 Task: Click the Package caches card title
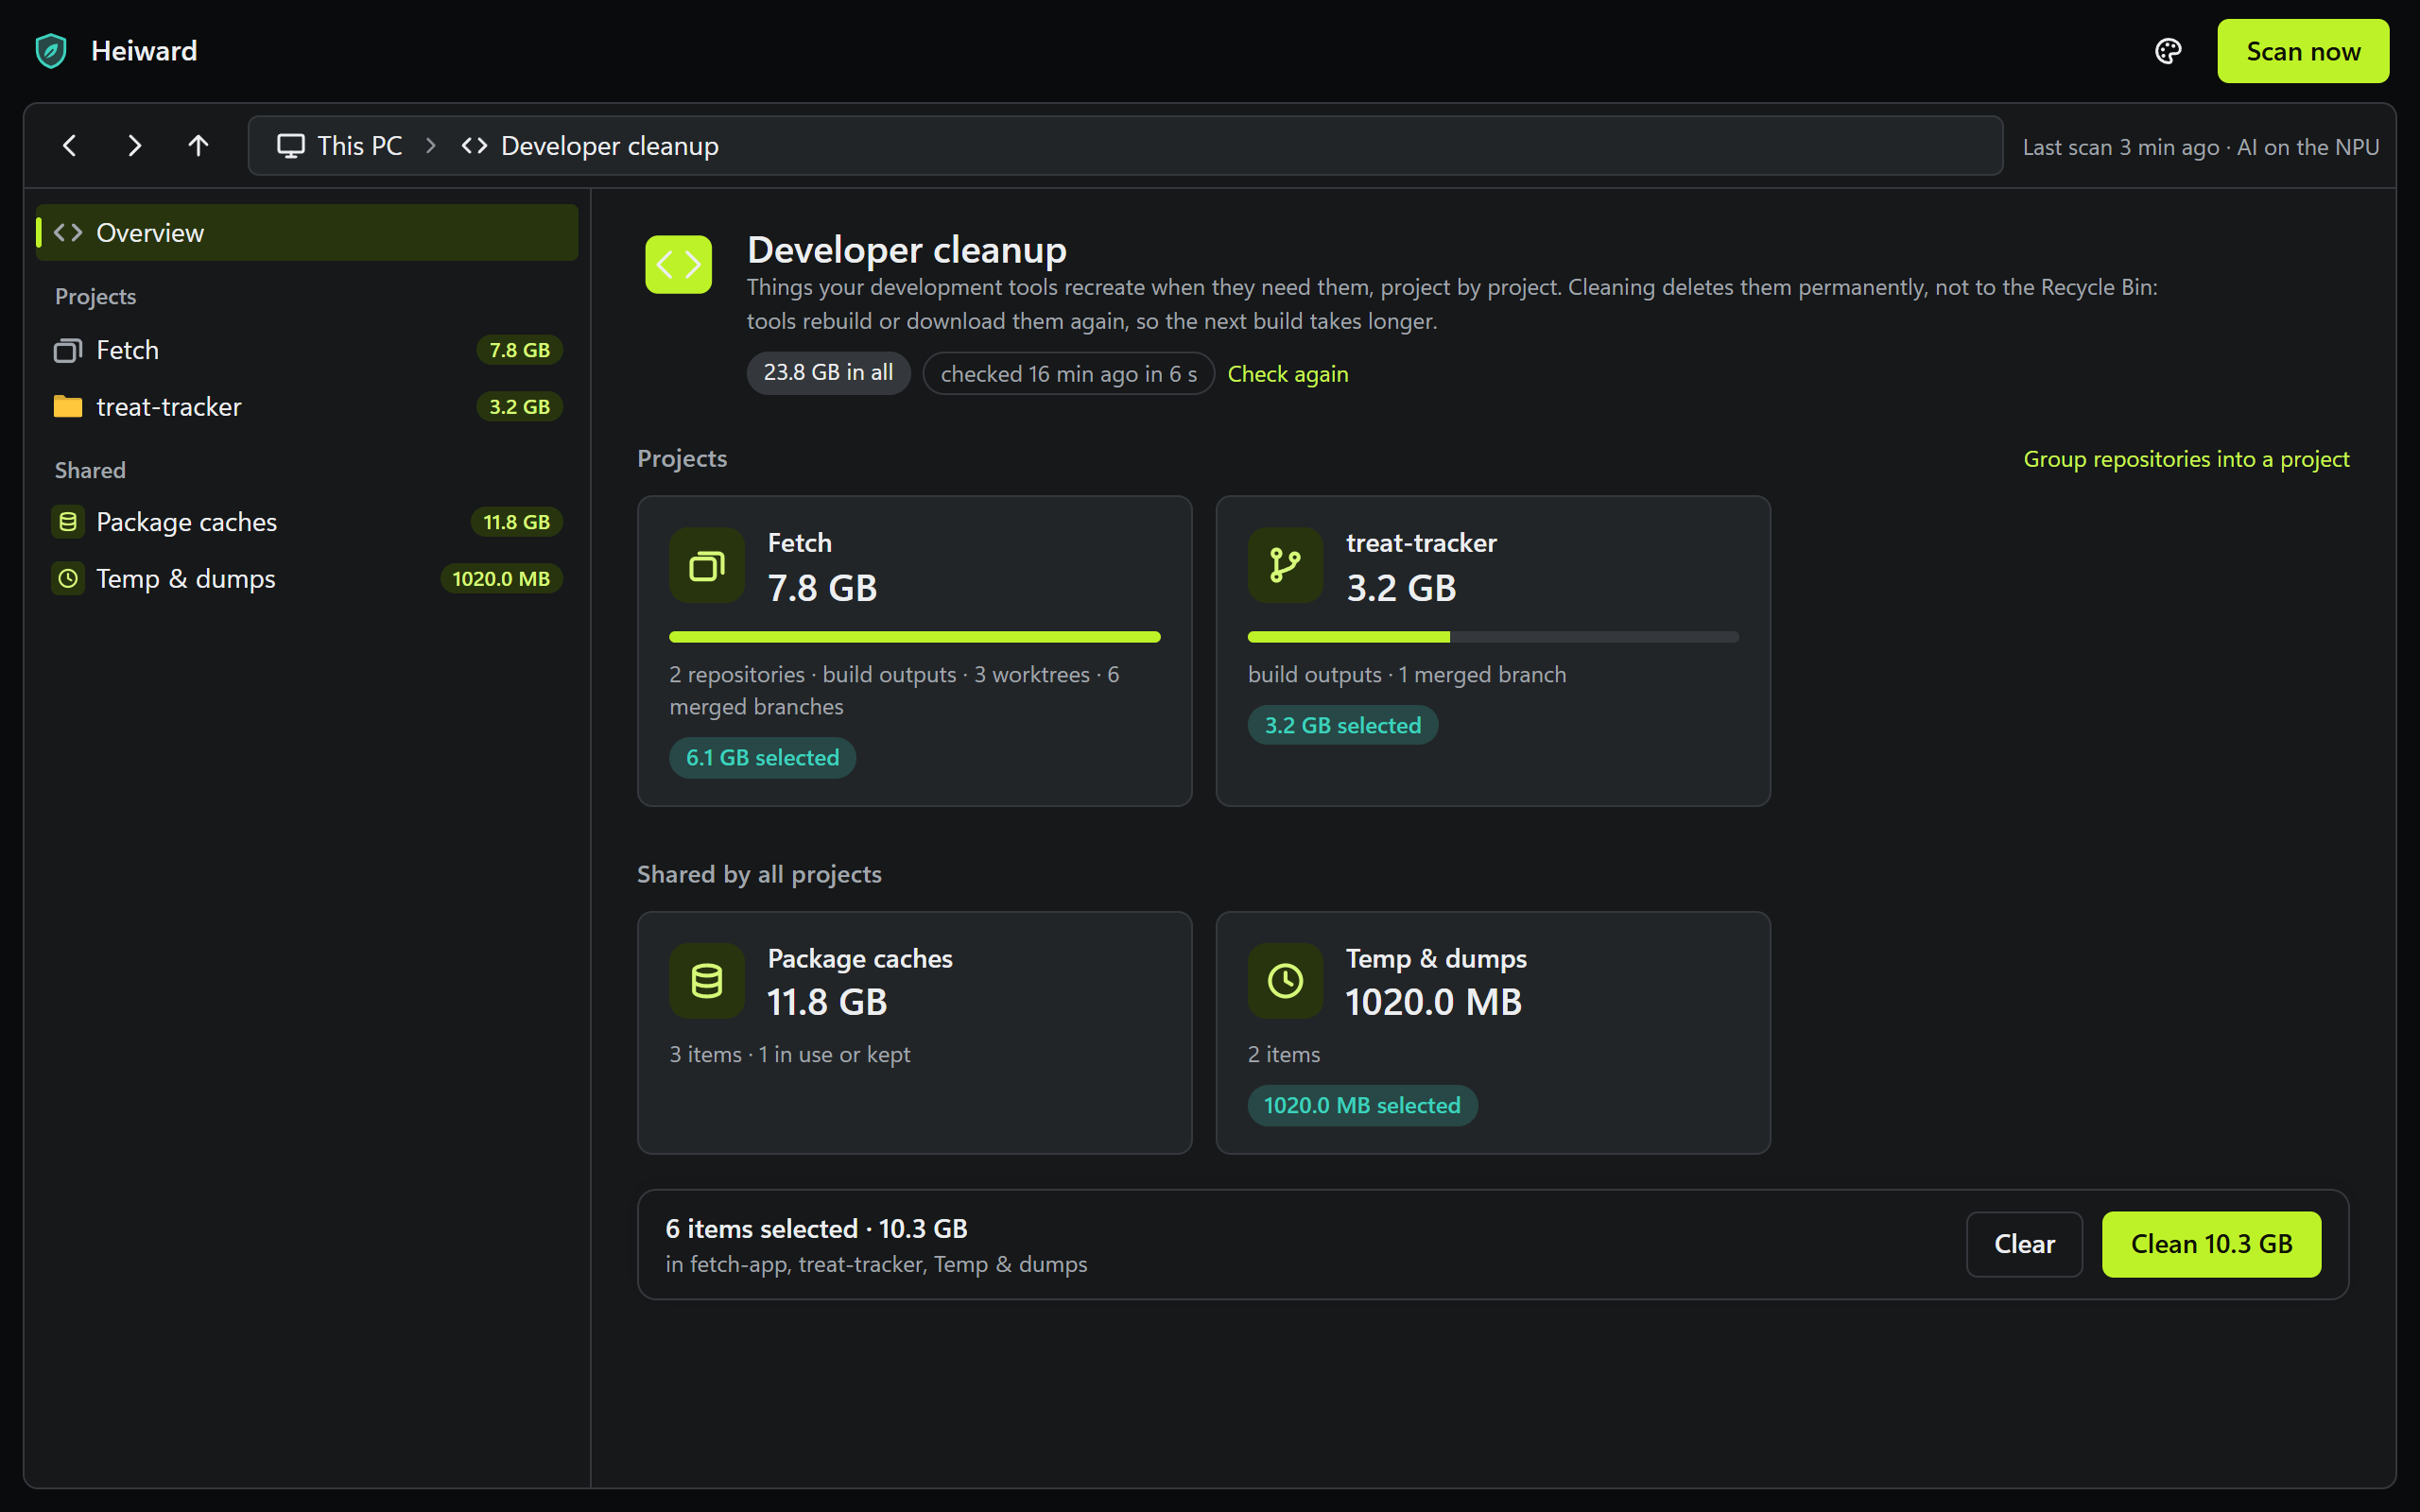coord(860,959)
